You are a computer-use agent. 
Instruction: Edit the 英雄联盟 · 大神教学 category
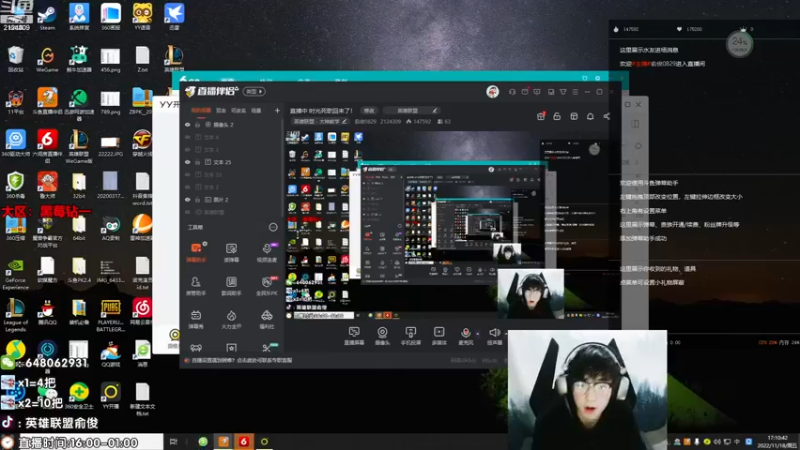pyautogui.click(x=320, y=121)
